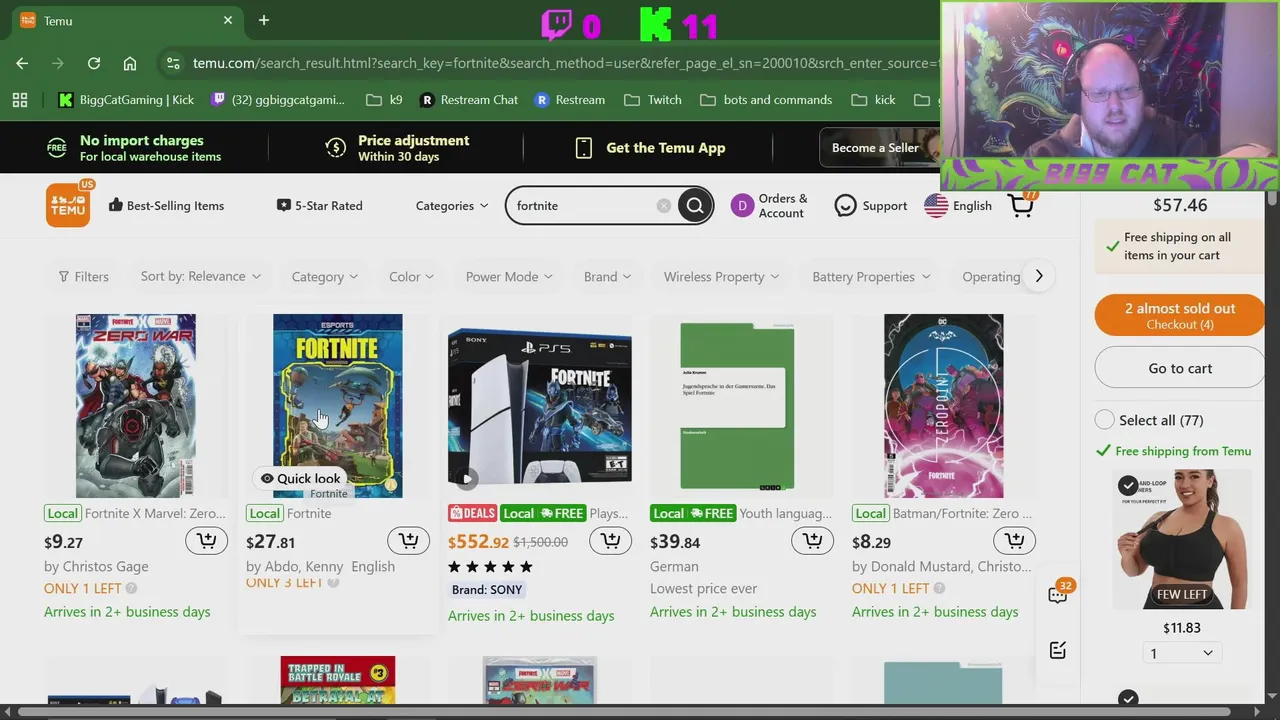1280x720 pixels.
Task: Open the Batman Zero Point comic thumbnail
Action: coord(943,405)
